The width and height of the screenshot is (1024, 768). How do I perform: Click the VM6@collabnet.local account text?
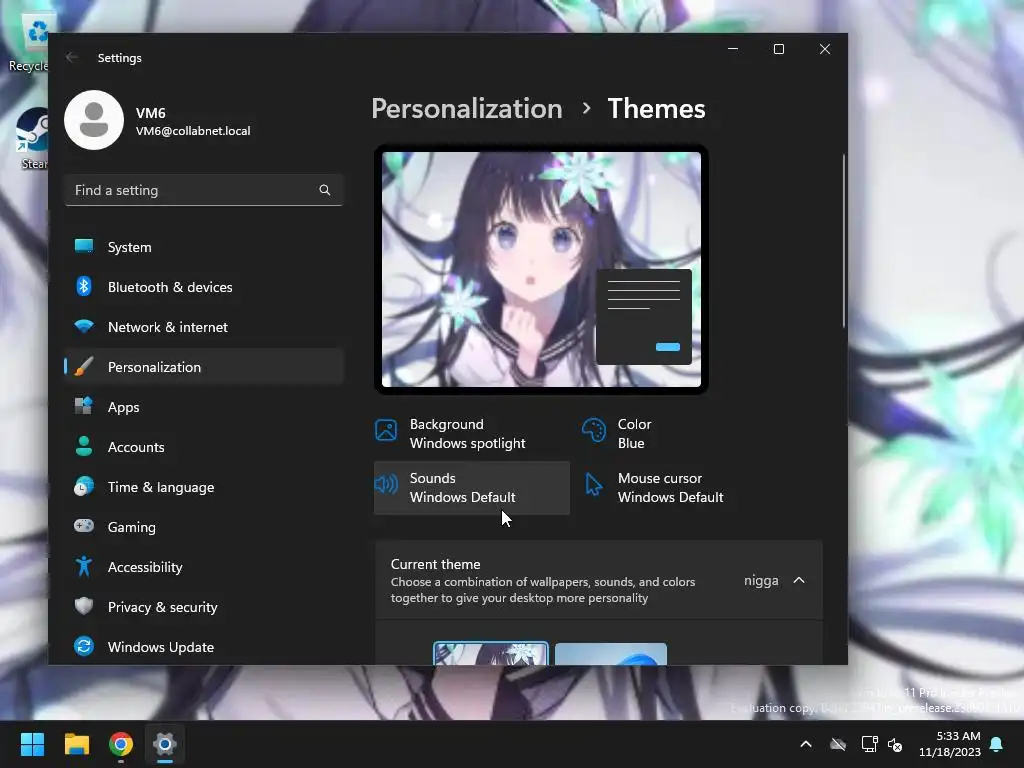coord(193,131)
